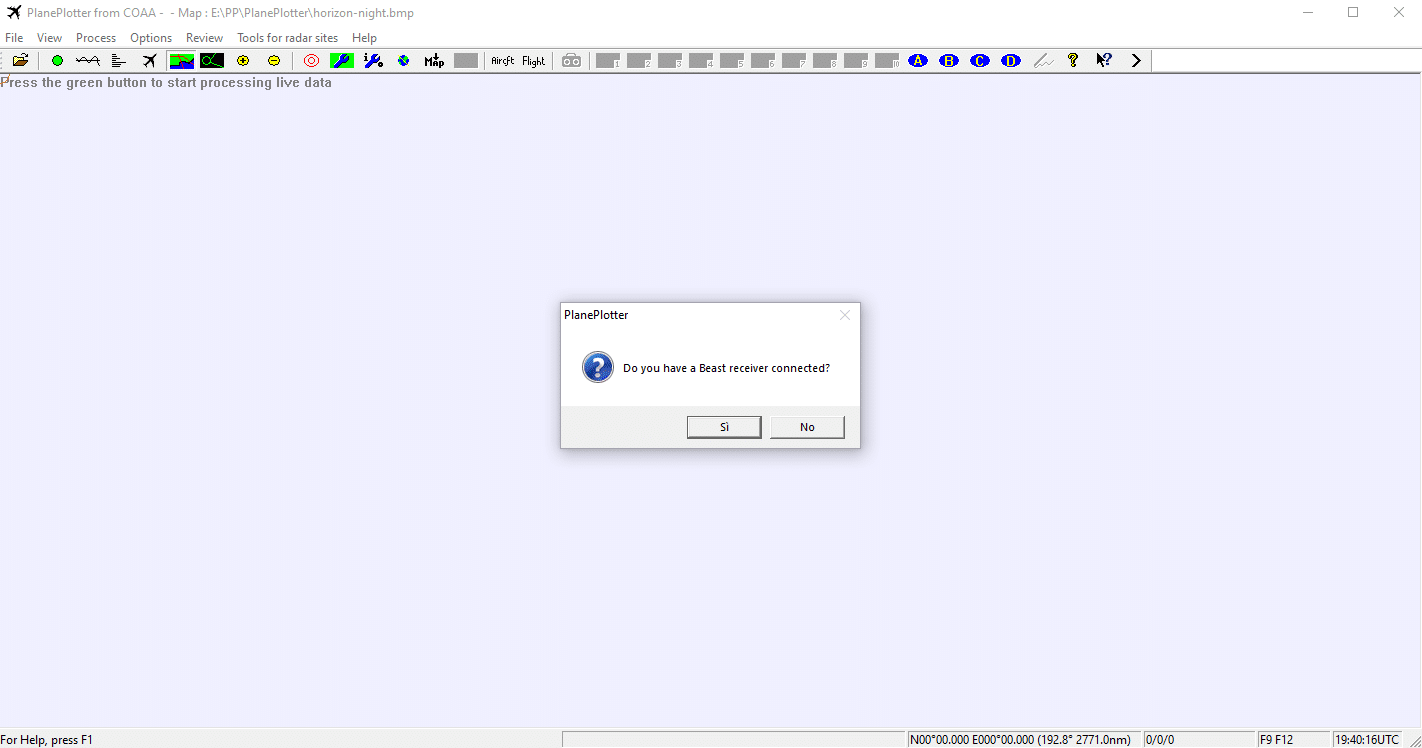Click the waveform signal view icon
Screen dimensions: 1422x748
88,61
